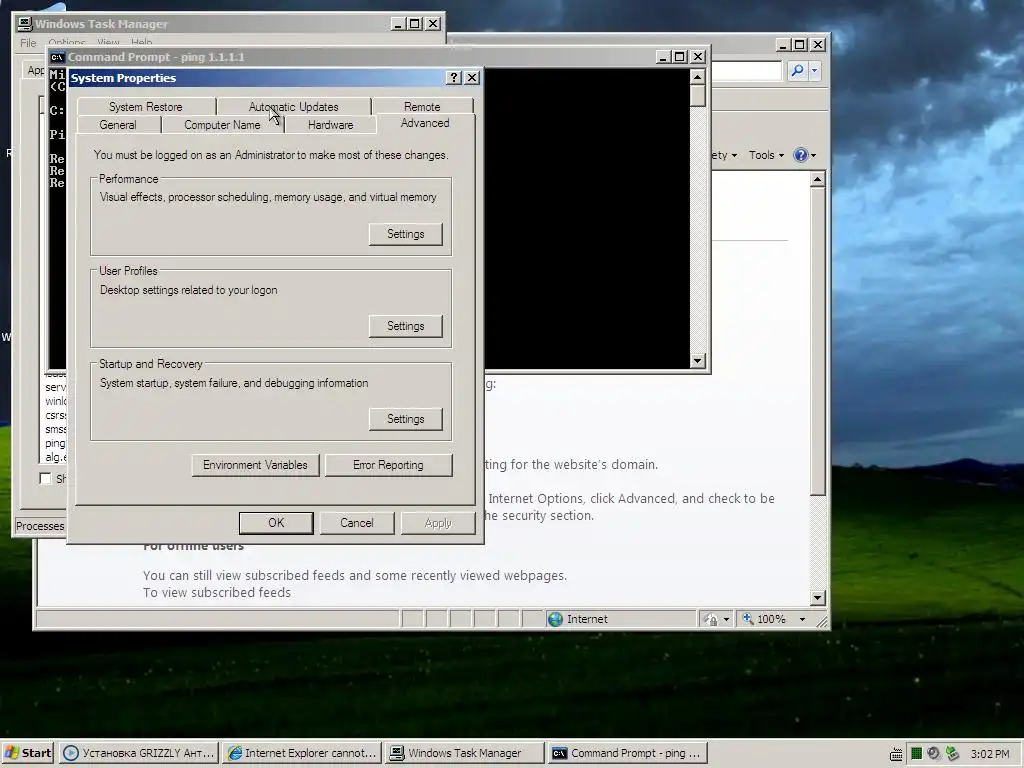Click the green CPU usage tray icon

point(916,754)
